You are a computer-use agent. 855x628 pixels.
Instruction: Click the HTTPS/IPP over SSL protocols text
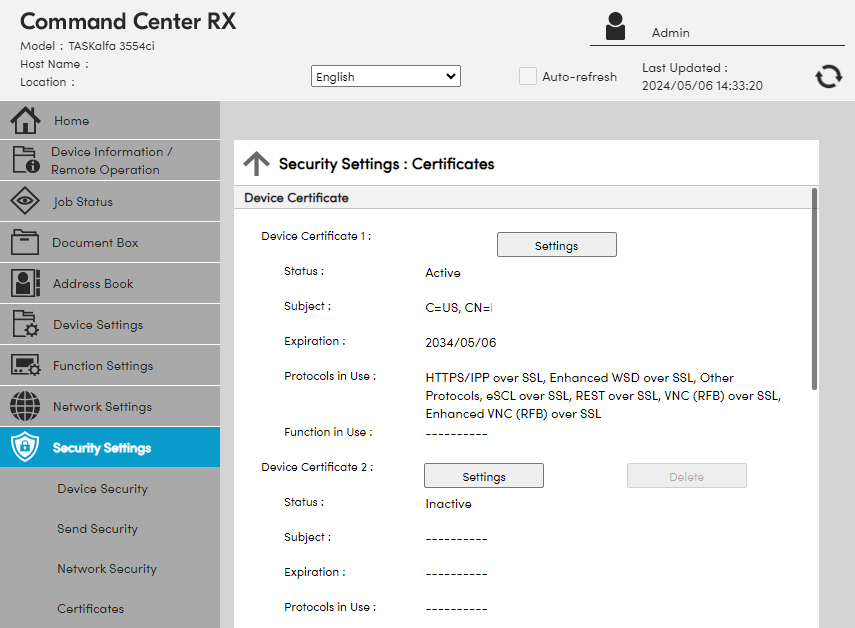pyautogui.click(x=603, y=396)
